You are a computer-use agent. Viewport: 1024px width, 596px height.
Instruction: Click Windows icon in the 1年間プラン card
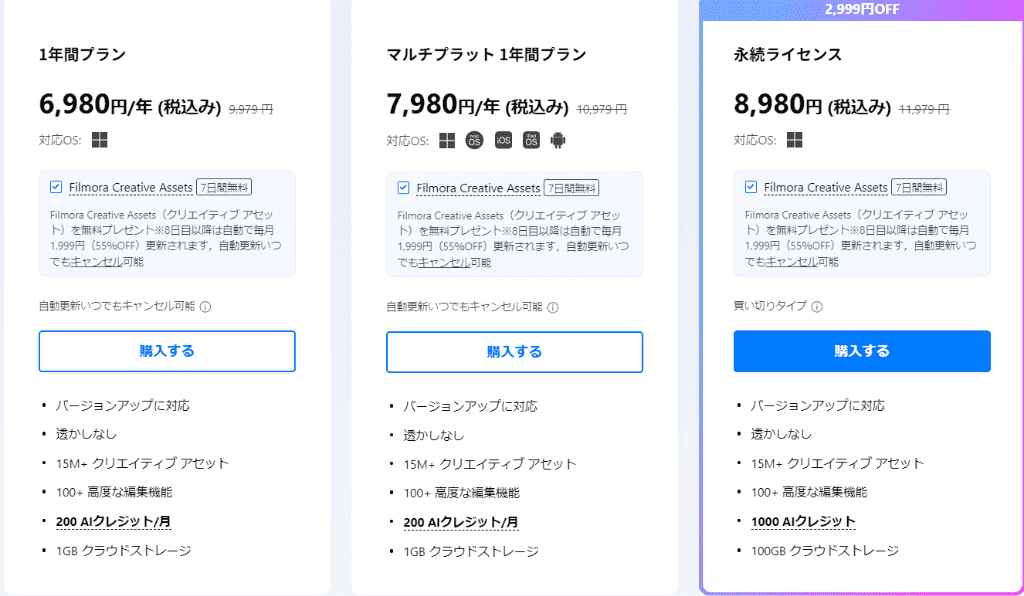tap(99, 140)
